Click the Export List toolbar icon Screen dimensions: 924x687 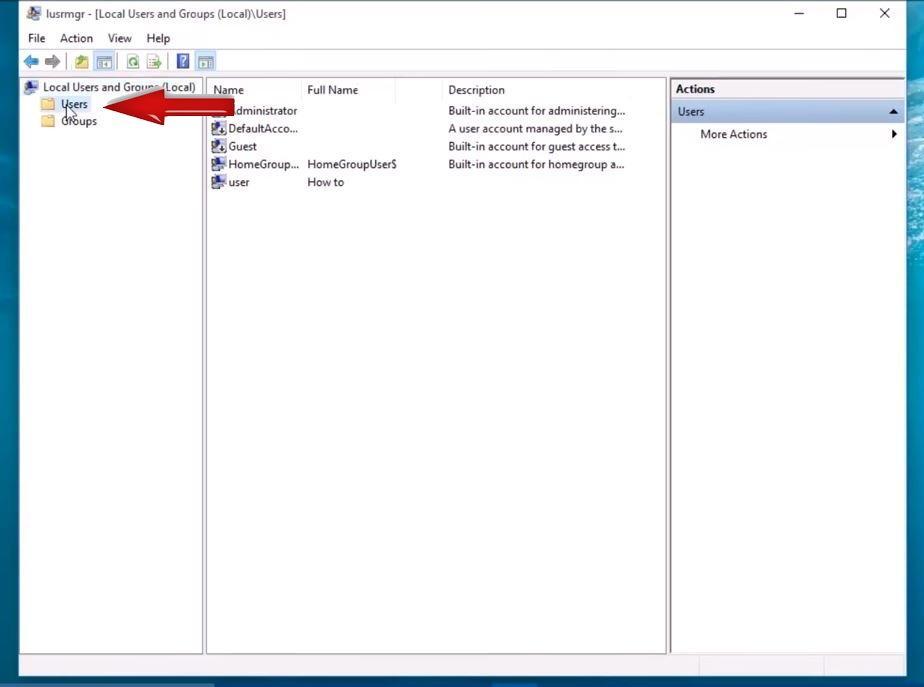[154, 61]
